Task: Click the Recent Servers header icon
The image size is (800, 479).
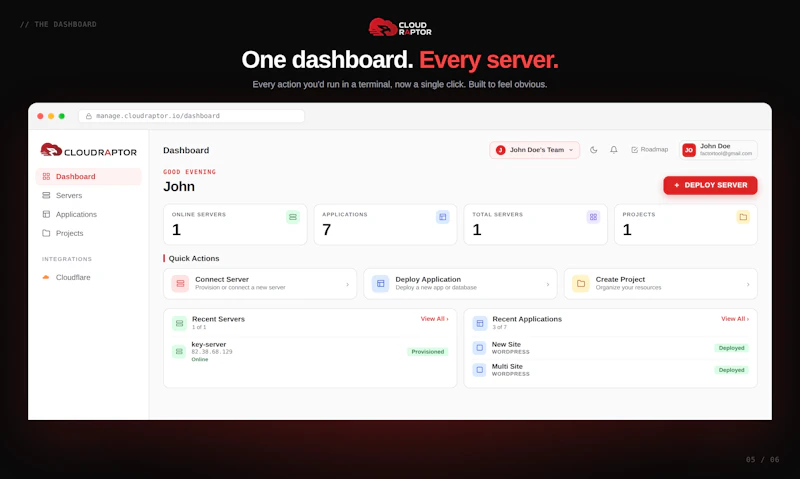Action: click(179, 323)
